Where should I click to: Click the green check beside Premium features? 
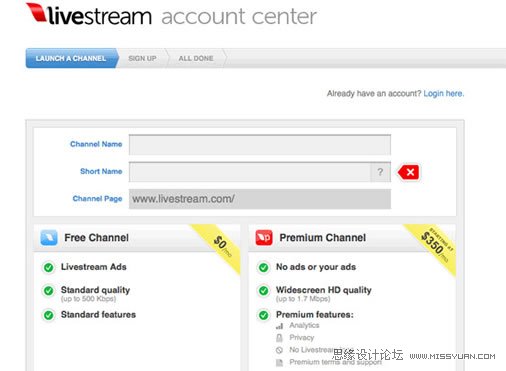264,315
